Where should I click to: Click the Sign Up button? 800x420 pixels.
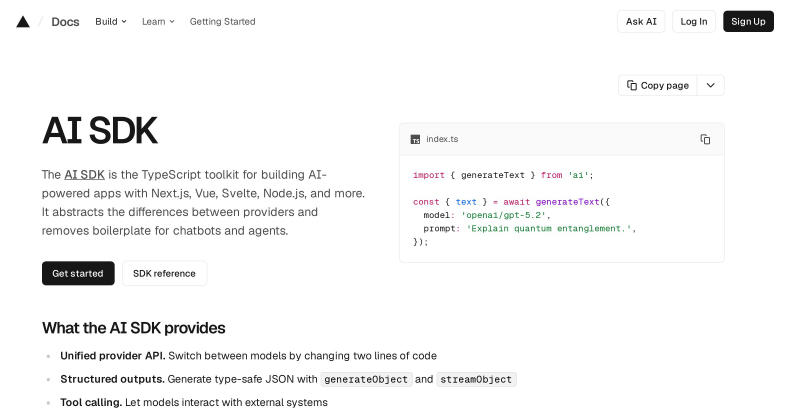[x=748, y=21]
